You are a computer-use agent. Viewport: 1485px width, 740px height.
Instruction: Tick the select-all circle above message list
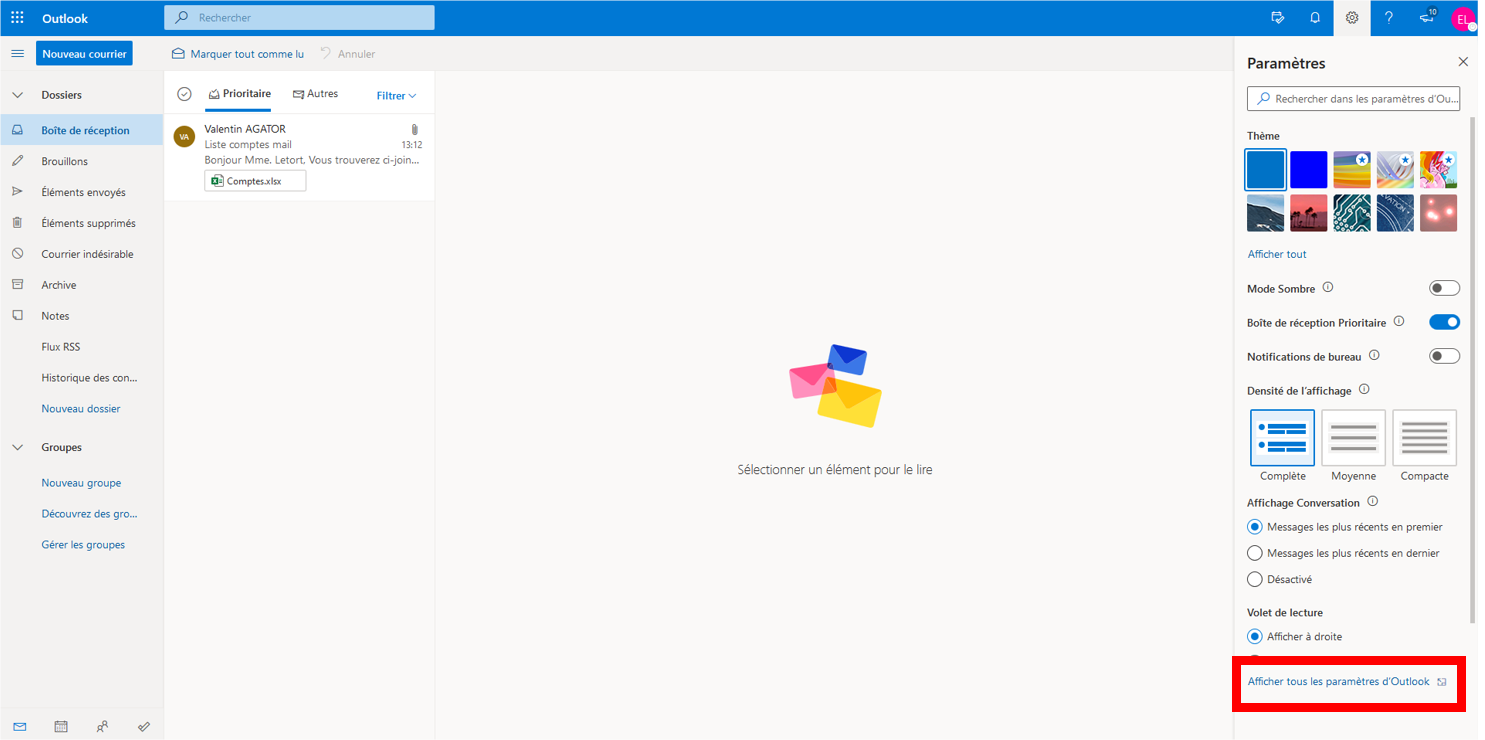pyautogui.click(x=184, y=94)
